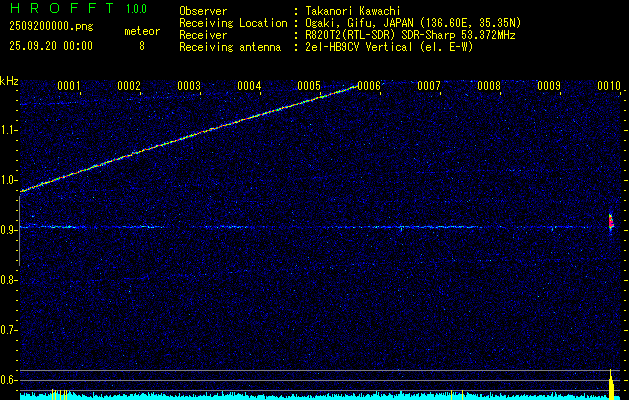Click the bright meteor echo at right edge
The image size is (629, 400).
pyautogui.click(x=611, y=223)
